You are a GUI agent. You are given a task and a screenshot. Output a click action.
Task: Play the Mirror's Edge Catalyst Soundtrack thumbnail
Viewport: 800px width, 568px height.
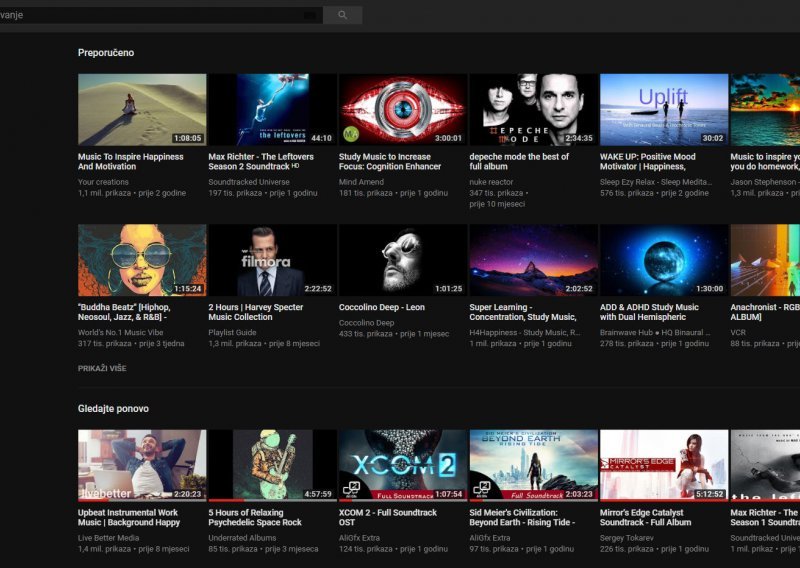pyautogui.click(x=663, y=465)
